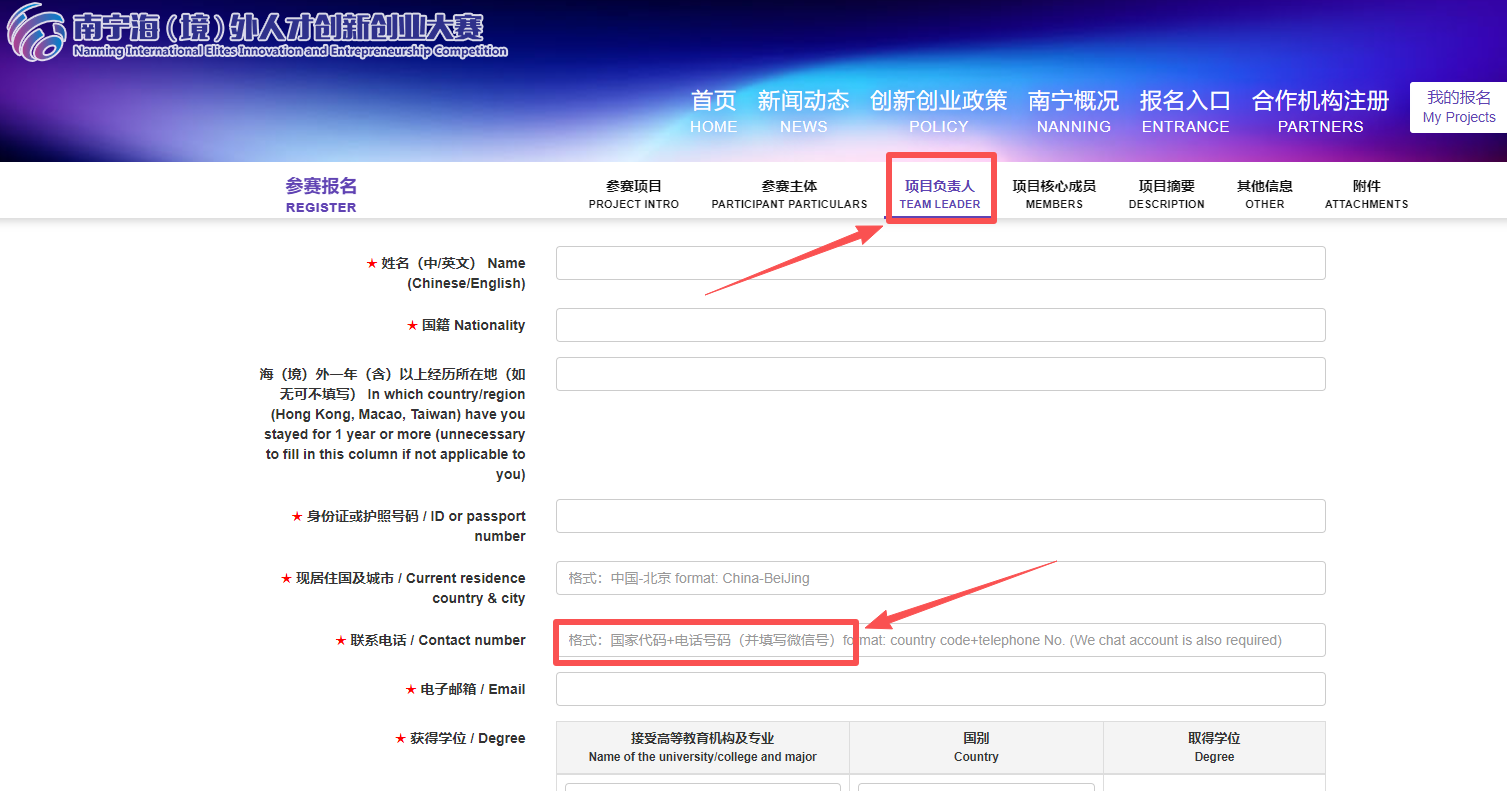Image resolution: width=1507 pixels, height=791 pixels.
Task: Click the 电子邮箱 / Email label
Action: tap(465, 689)
